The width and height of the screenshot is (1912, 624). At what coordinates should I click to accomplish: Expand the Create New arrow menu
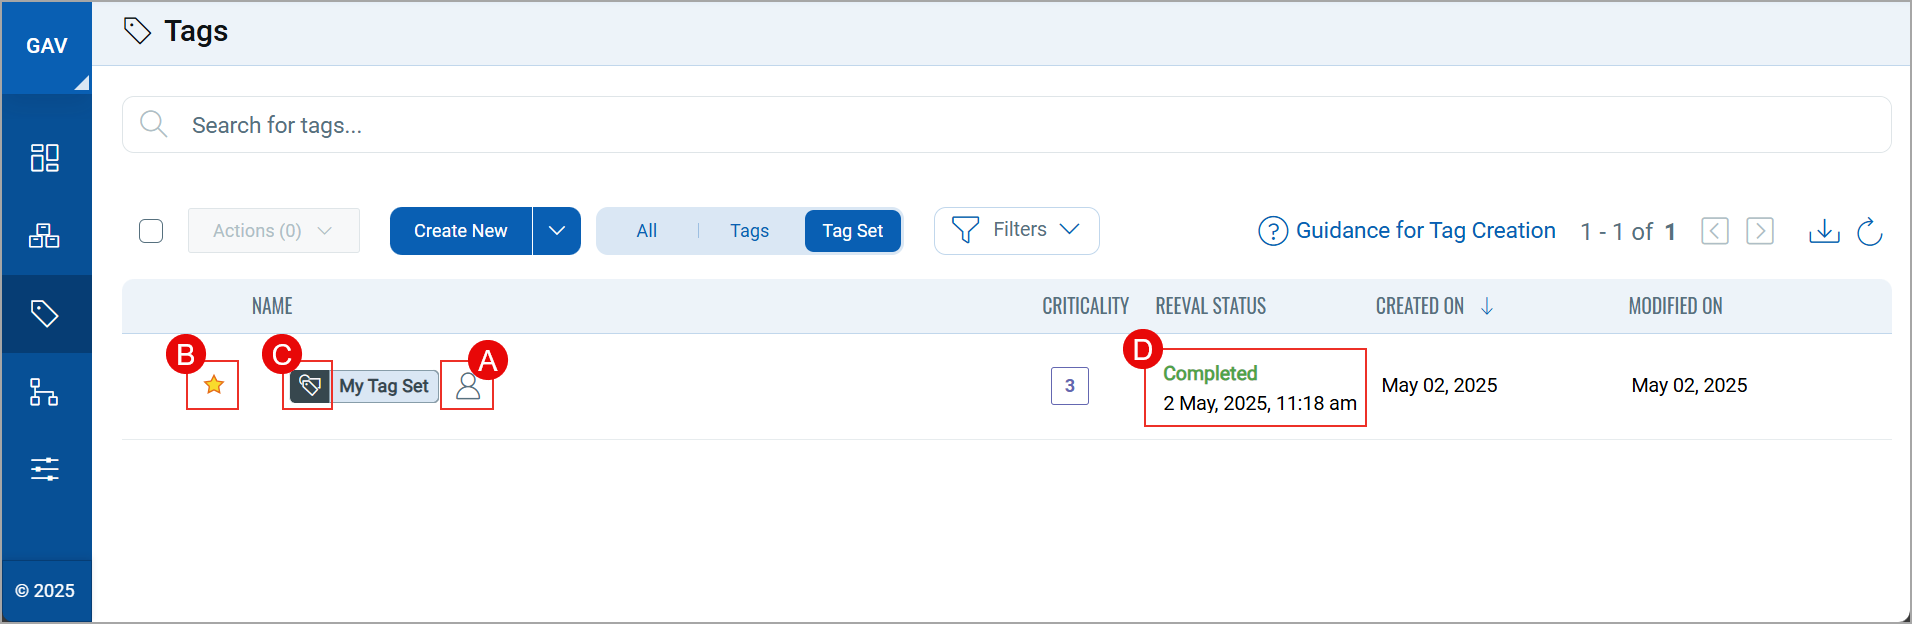point(557,231)
